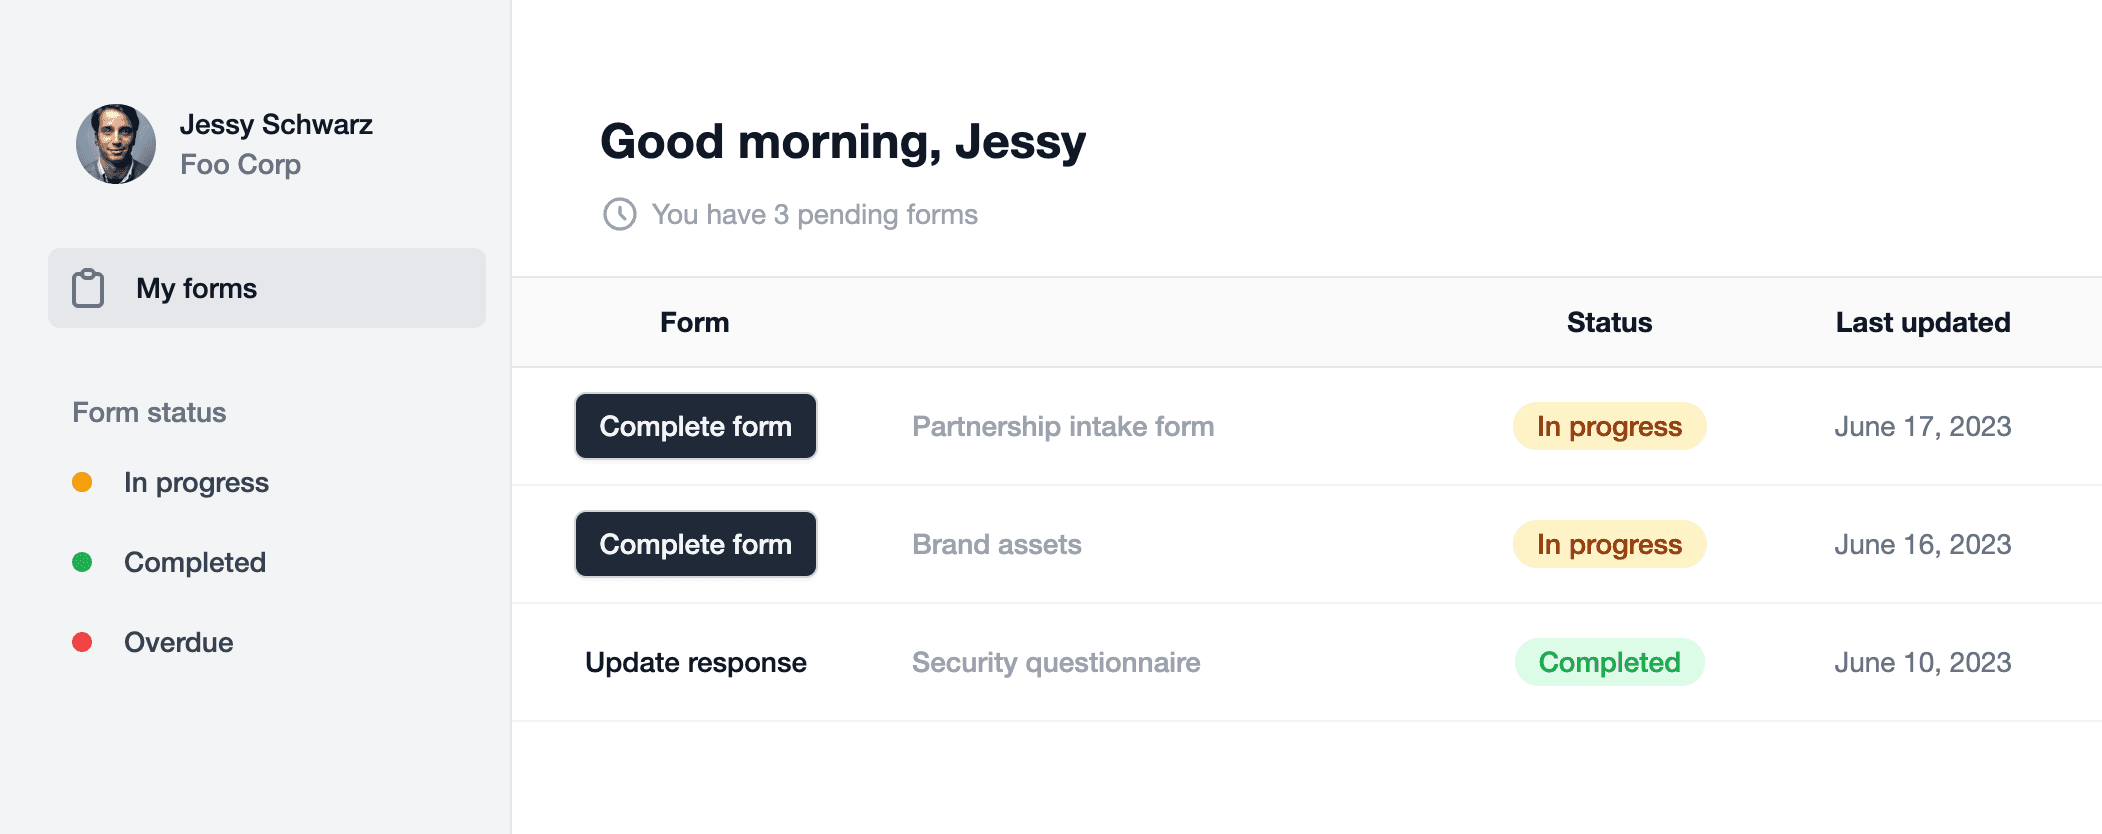This screenshot has height=834, width=2102.
Task: Complete the Partnership intake form
Action: click(x=695, y=426)
